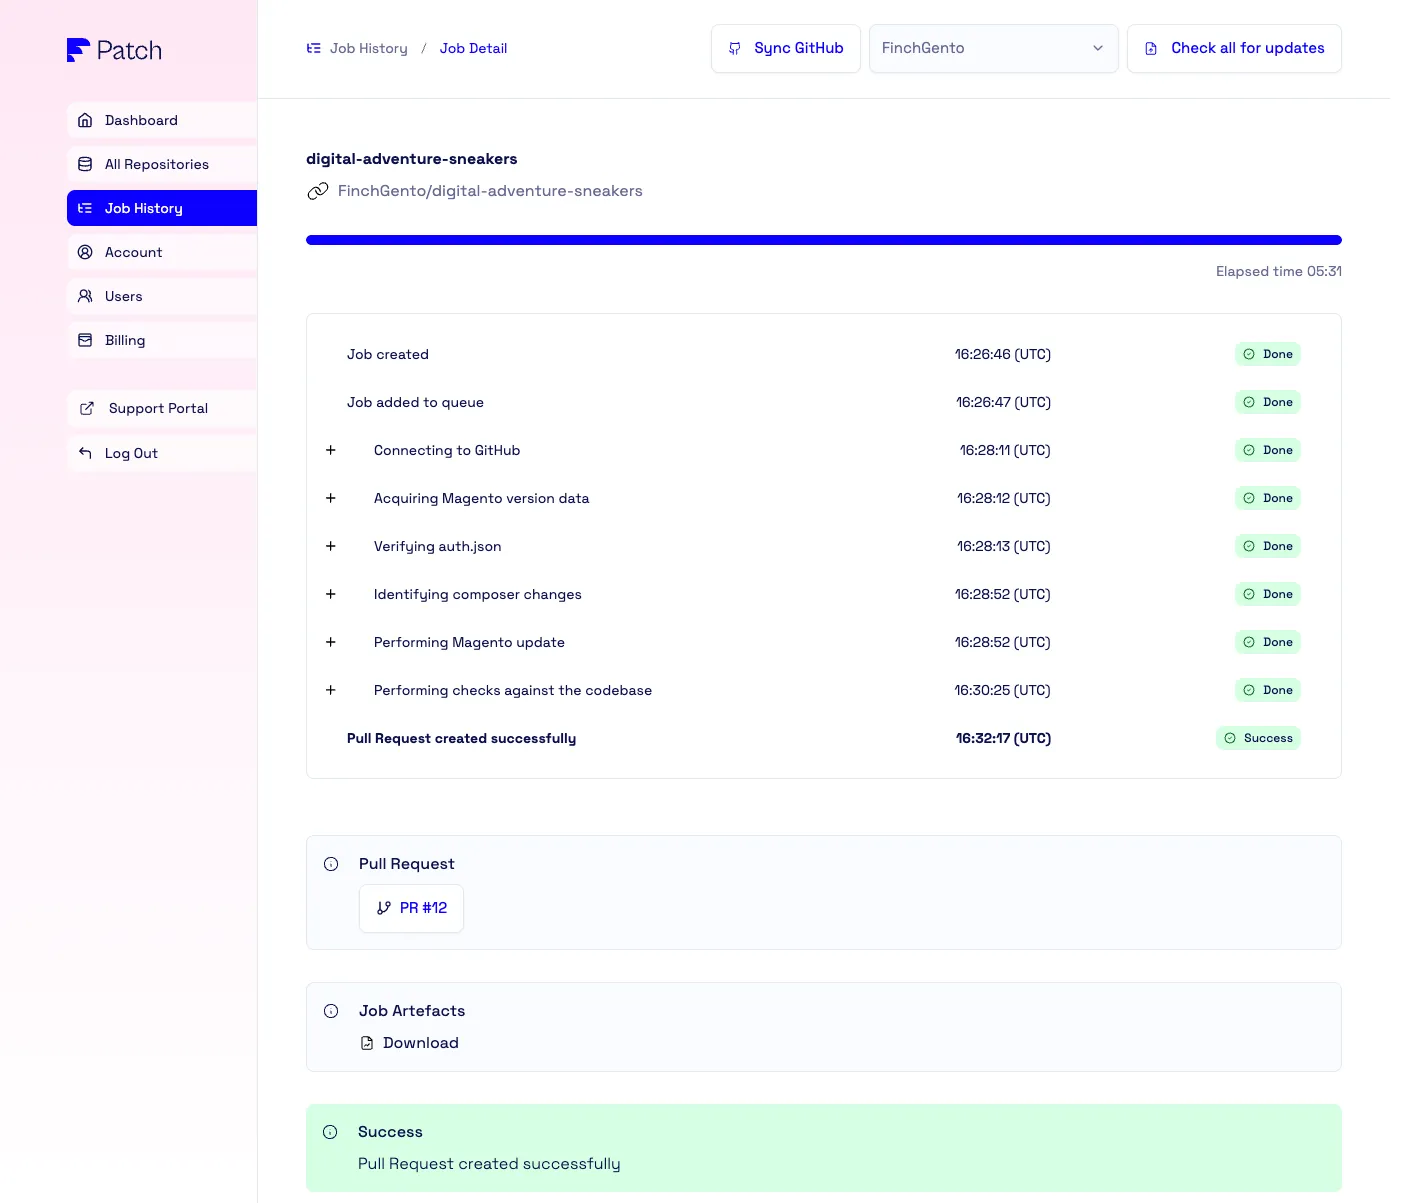This screenshot has height=1203, width=1403.
Task: Click the blue job progress bar
Action: [x=823, y=240]
